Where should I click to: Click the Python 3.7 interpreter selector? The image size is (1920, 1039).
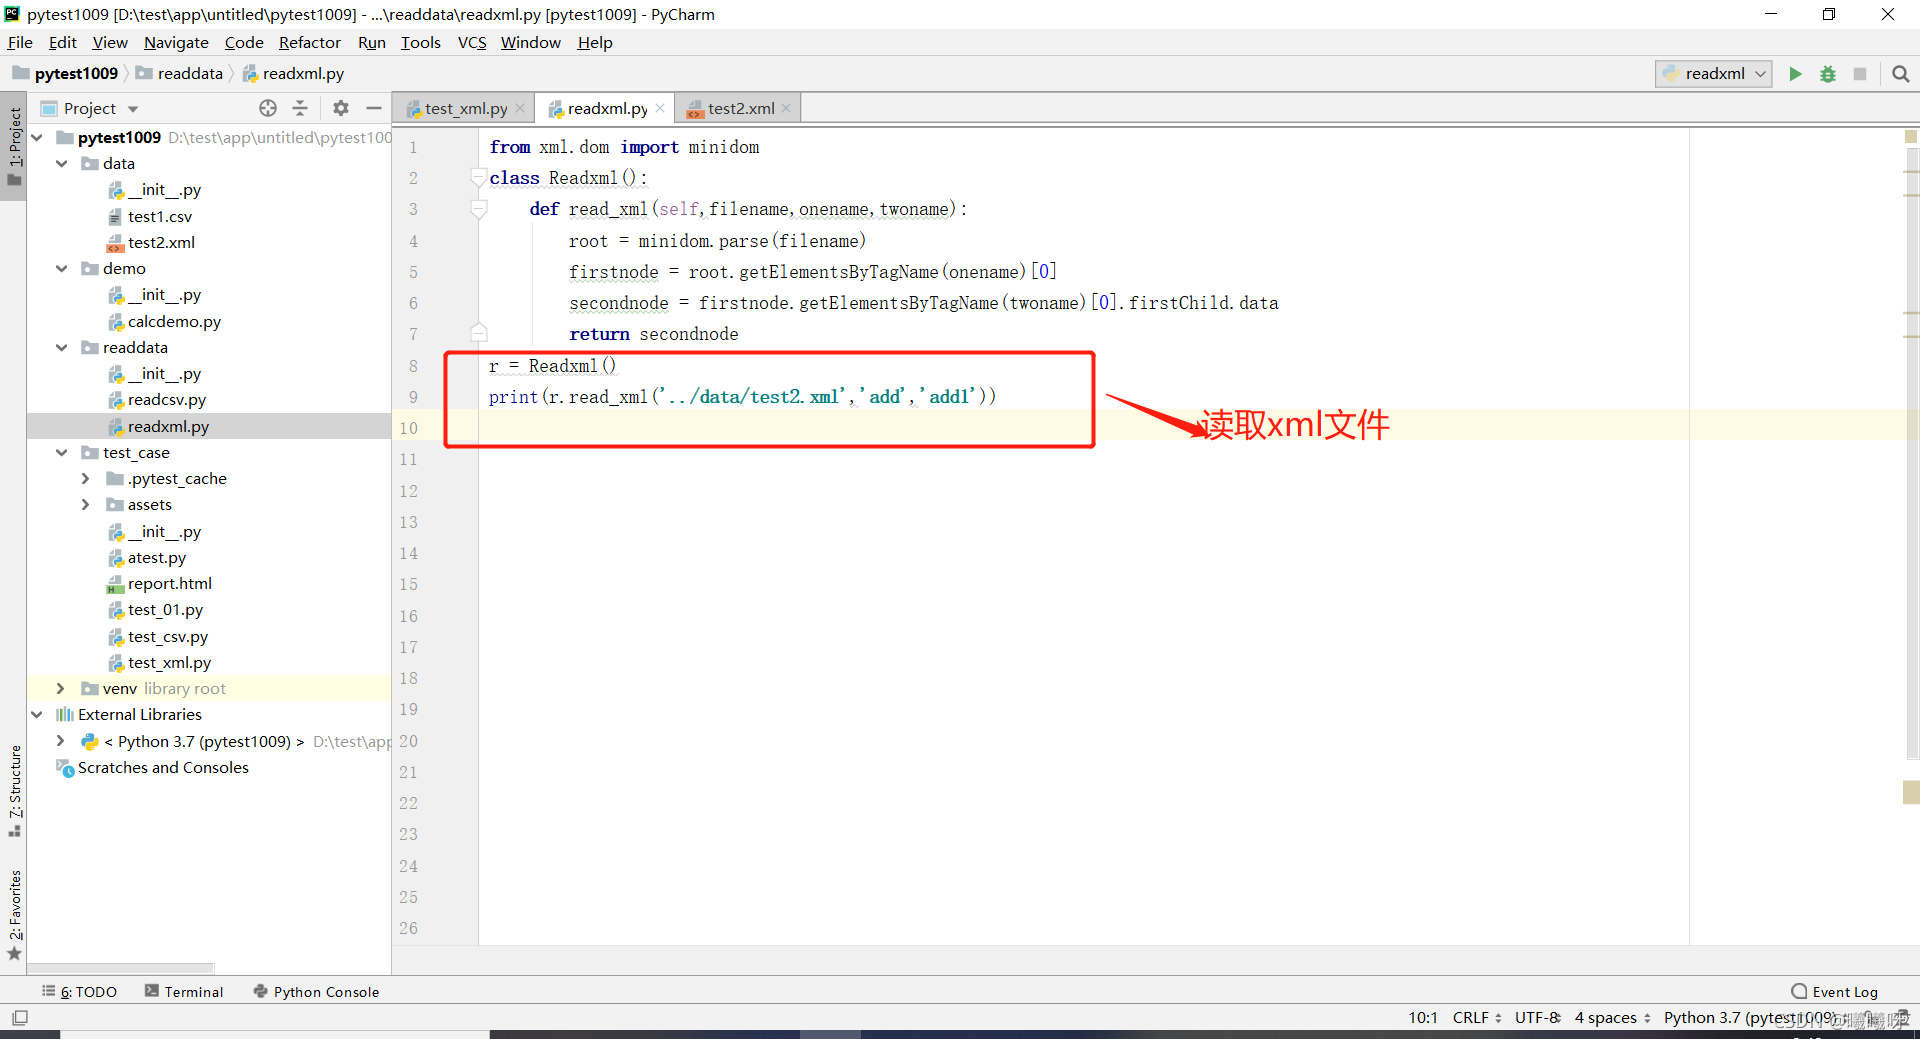pyautogui.click(x=1750, y=1018)
